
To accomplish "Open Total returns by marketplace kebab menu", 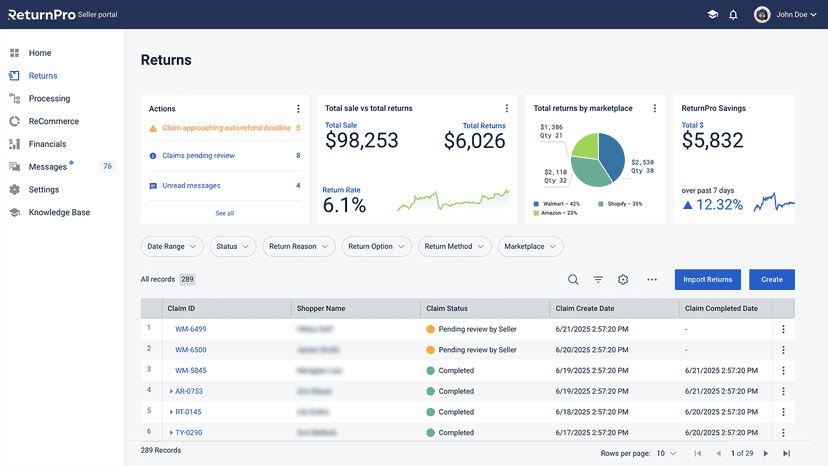I will (x=655, y=108).
